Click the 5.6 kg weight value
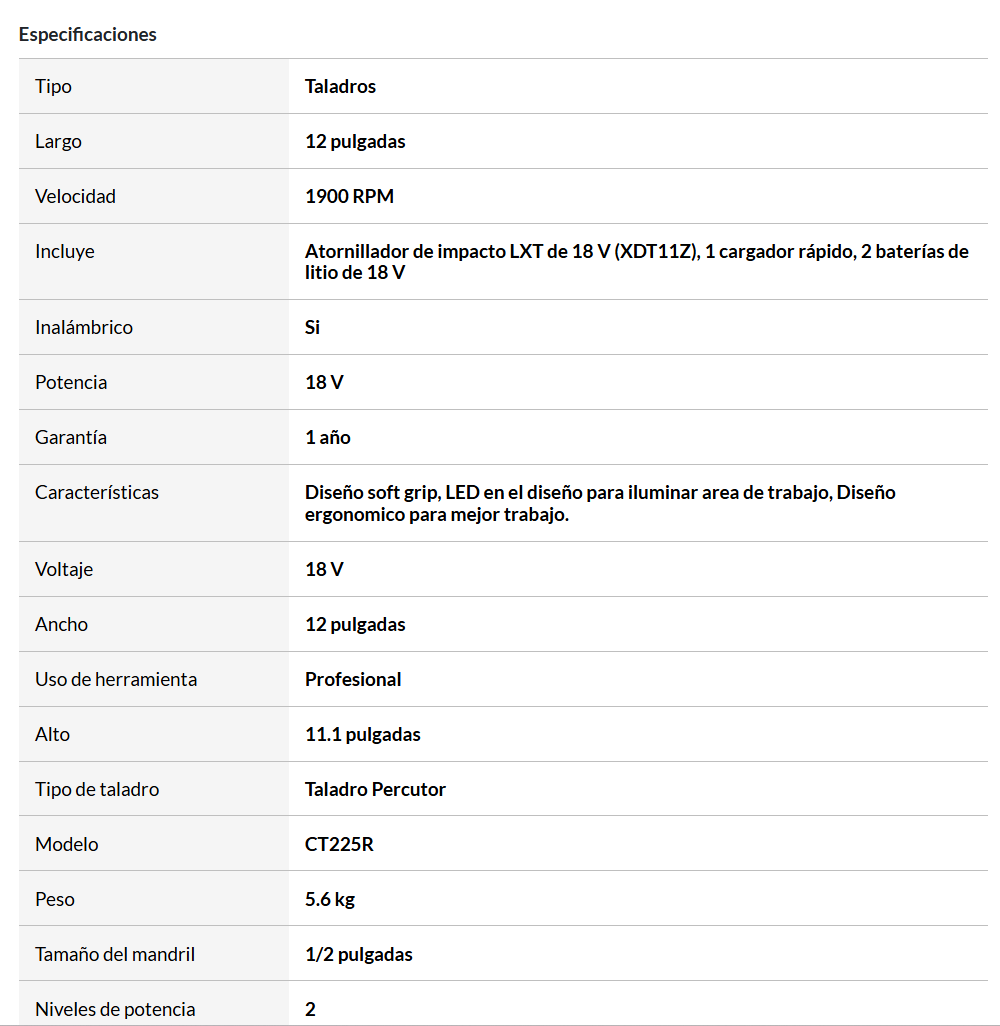The image size is (1000, 1026). pos(330,899)
